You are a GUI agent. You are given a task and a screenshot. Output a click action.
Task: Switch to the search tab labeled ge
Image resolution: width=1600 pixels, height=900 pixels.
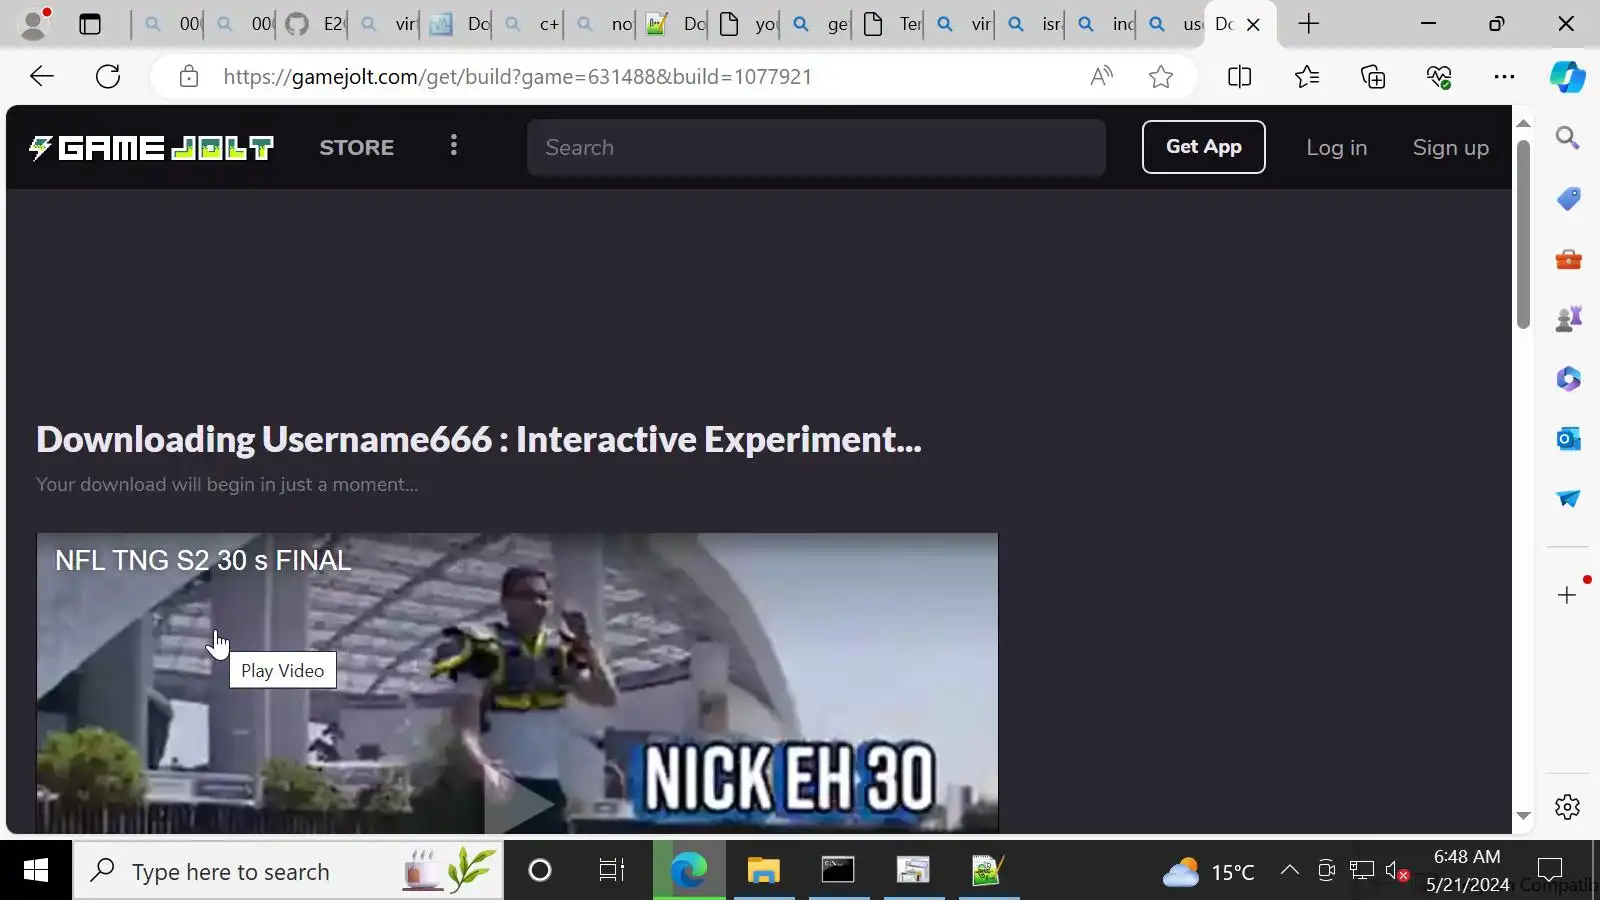tap(818, 24)
